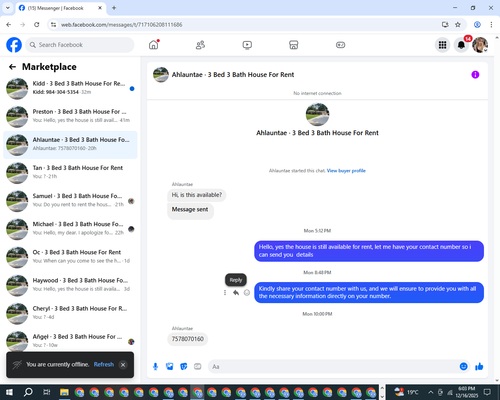
Task: Open Cheryl conversation
Action: [x=70, y=313]
